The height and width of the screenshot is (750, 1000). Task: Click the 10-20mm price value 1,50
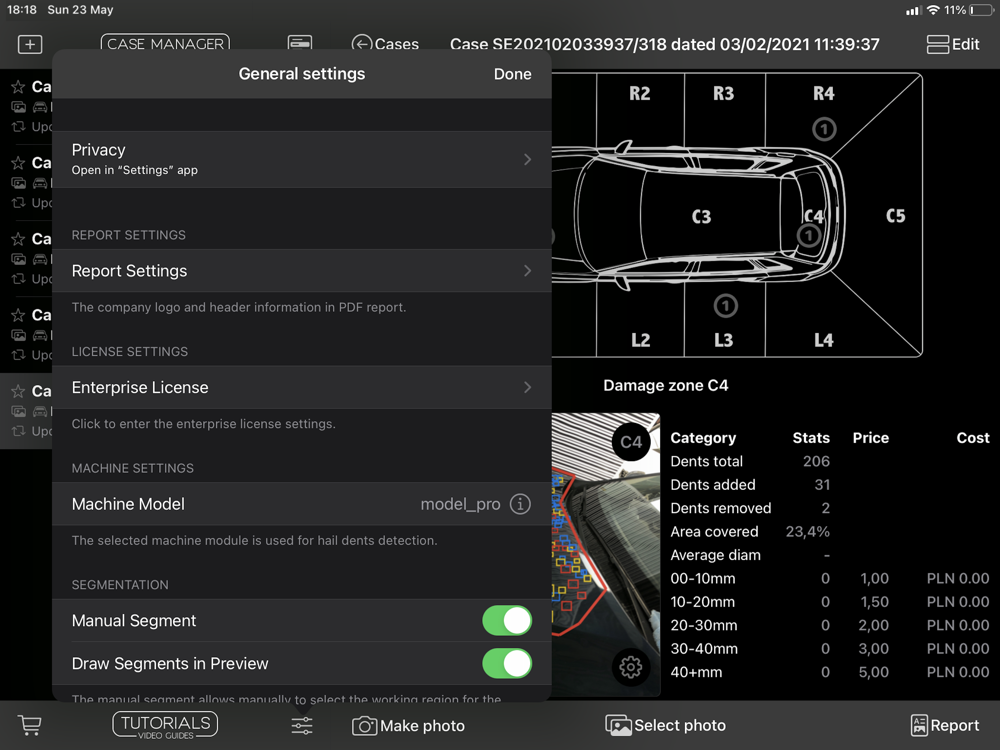pyautogui.click(x=874, y=602)
